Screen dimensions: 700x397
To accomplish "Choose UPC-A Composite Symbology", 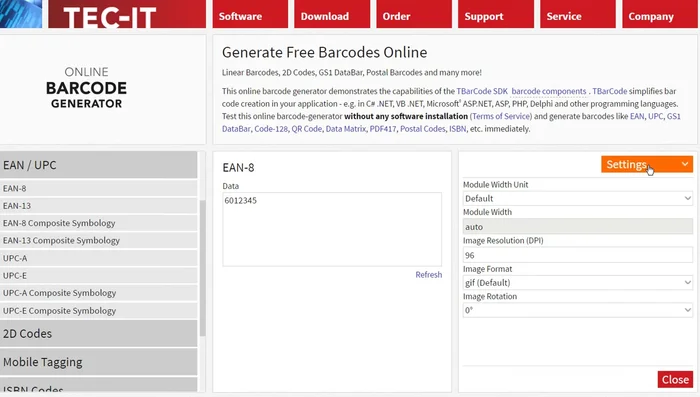I will [99, 293].
